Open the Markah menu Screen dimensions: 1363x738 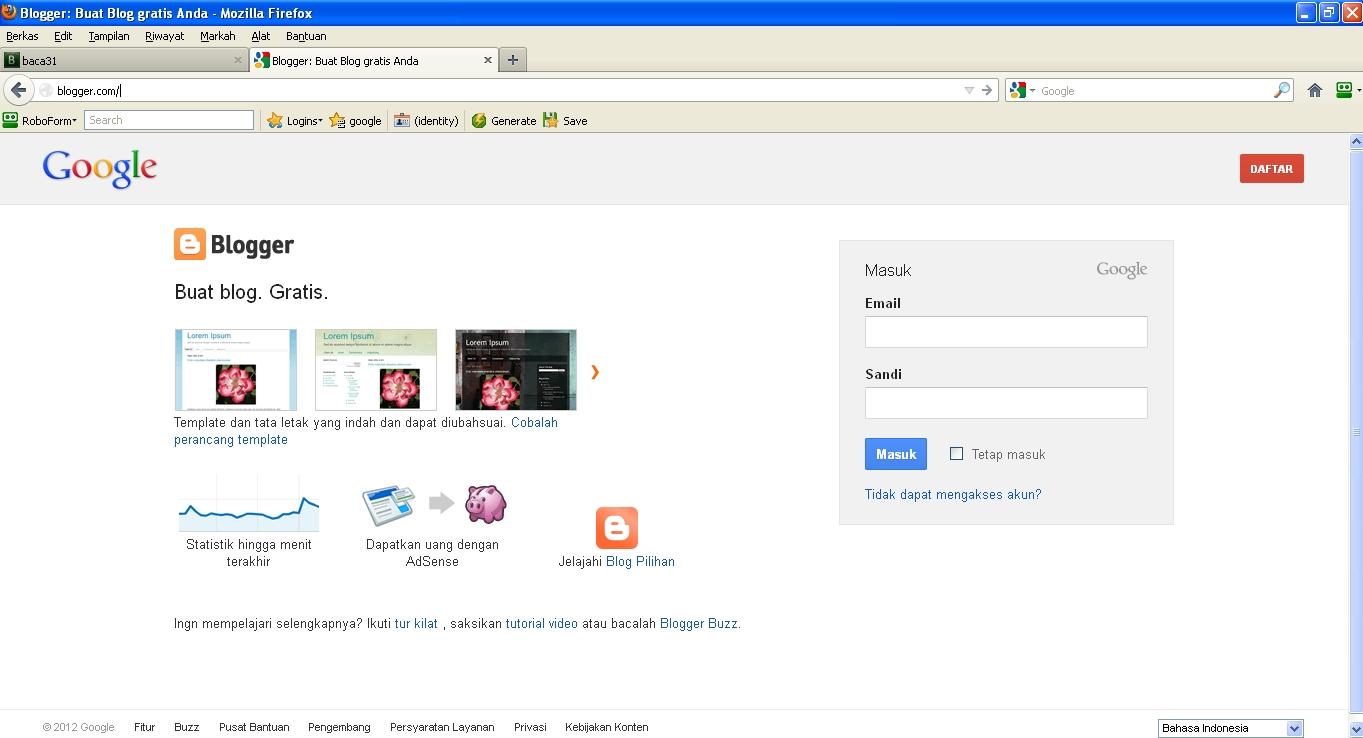[218, 36]
